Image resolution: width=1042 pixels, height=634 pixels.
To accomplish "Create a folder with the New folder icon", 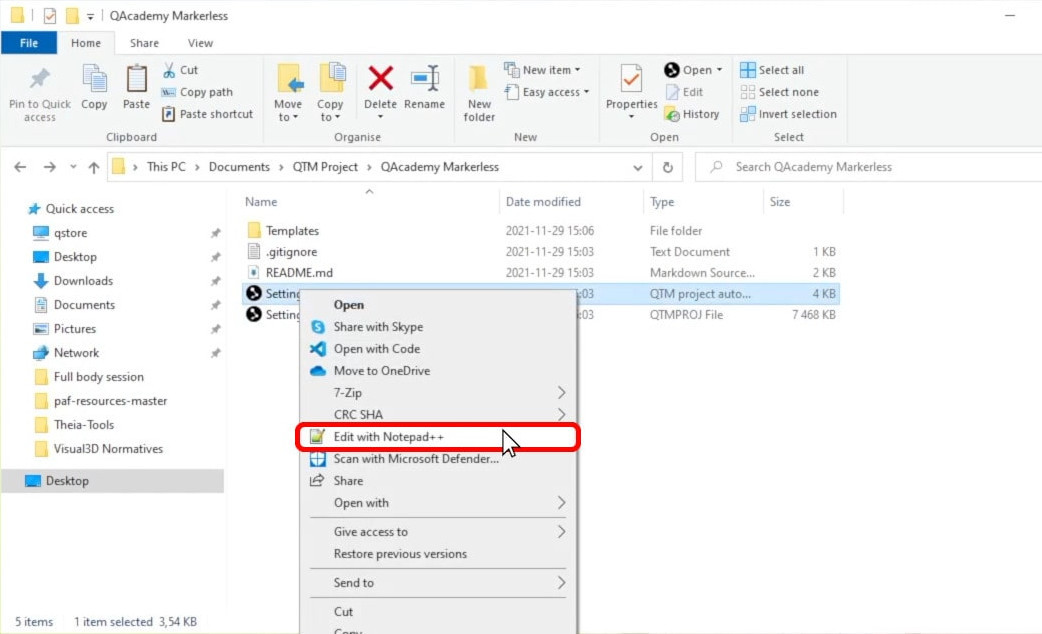I will click(479, 80).
